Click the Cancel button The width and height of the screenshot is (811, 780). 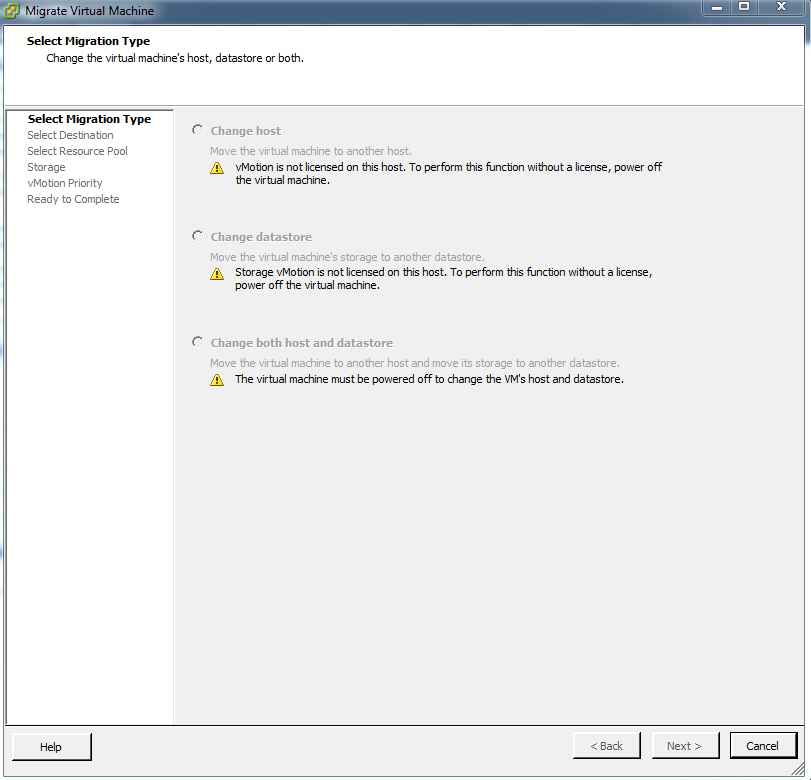pyautogui.click(x=763, y=745)
